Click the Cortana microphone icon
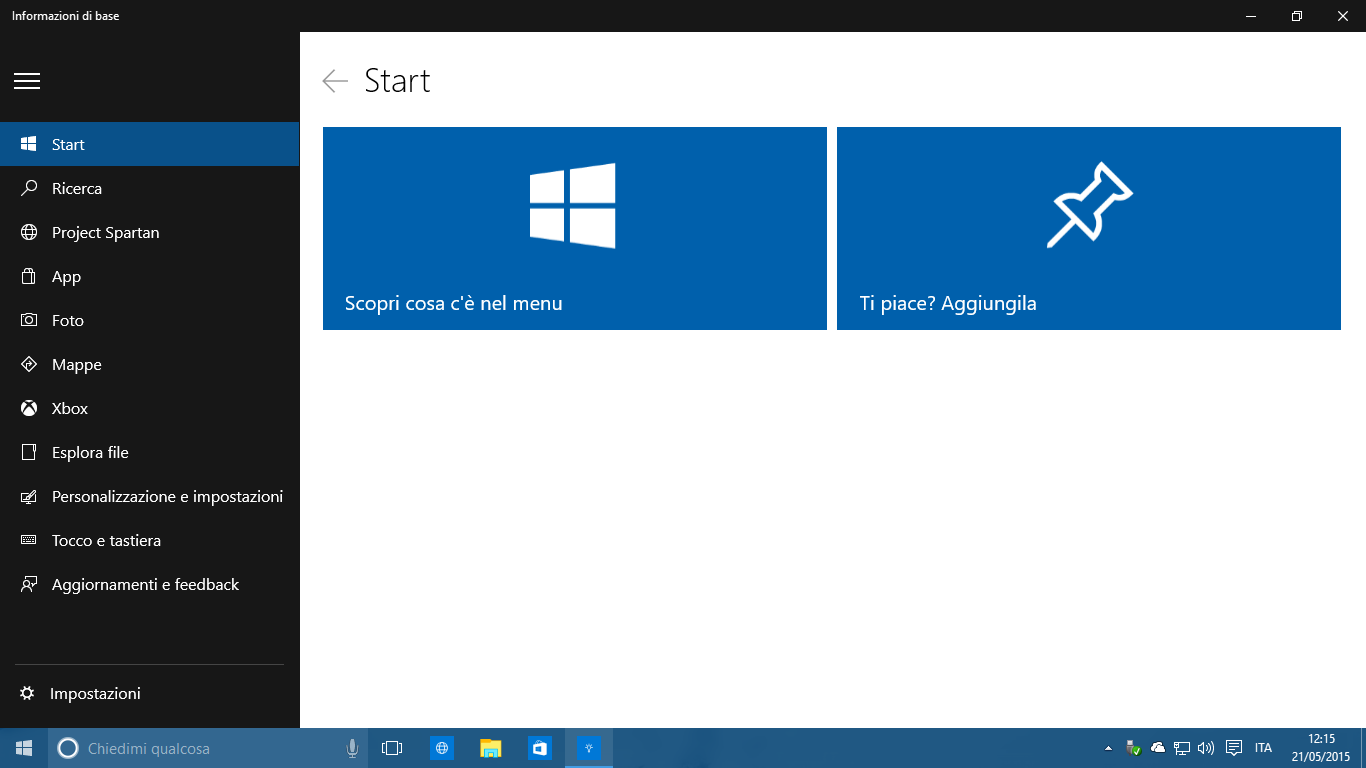The image size is (1366, 768). click(352, 748)
